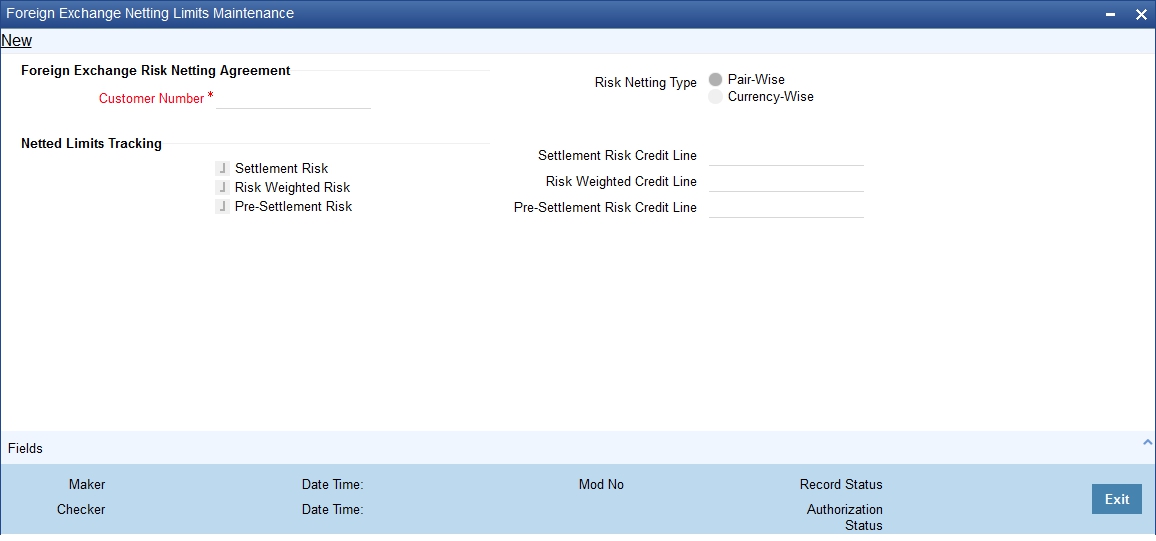The width and height of the screenshot is (1156, 541).
Task: Close the Netting Limits Maintenance window
Action: [x=1141, y=15]
